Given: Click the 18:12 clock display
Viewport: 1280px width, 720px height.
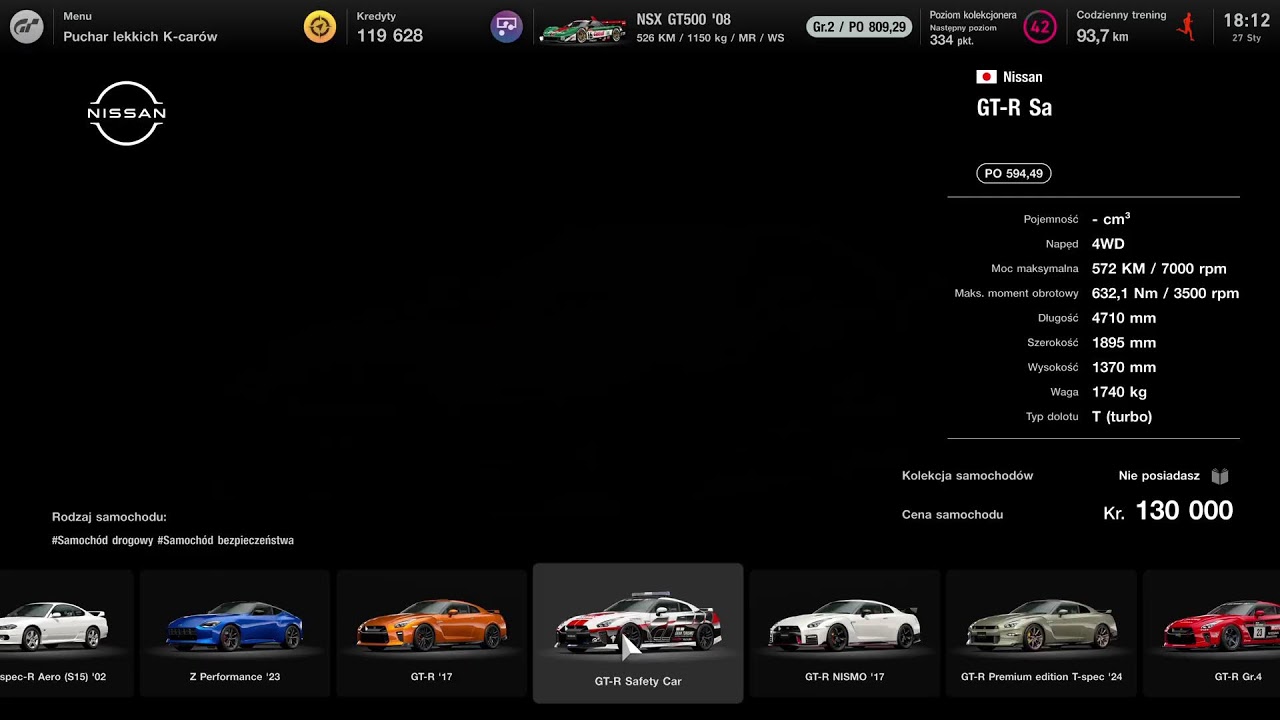Looking at the screenshot, I should pos(1246,20).
